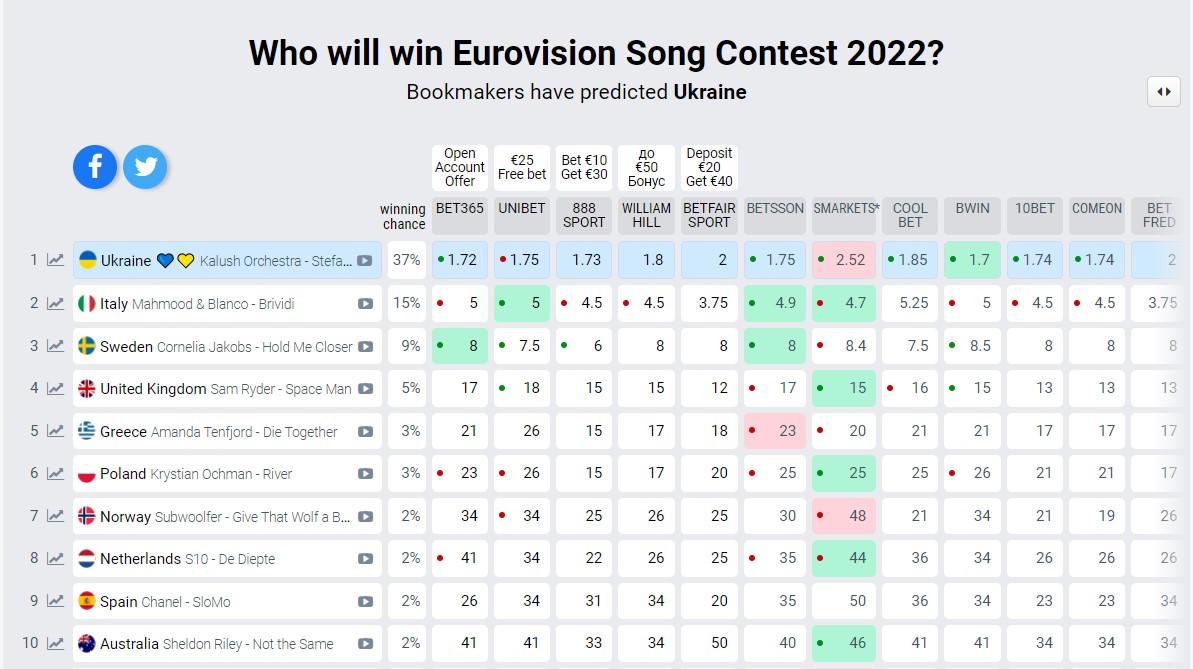Open the Poland Krystian Ochman entry
The width and height of the screenshot is (1193, 669).
click(196, 474)
